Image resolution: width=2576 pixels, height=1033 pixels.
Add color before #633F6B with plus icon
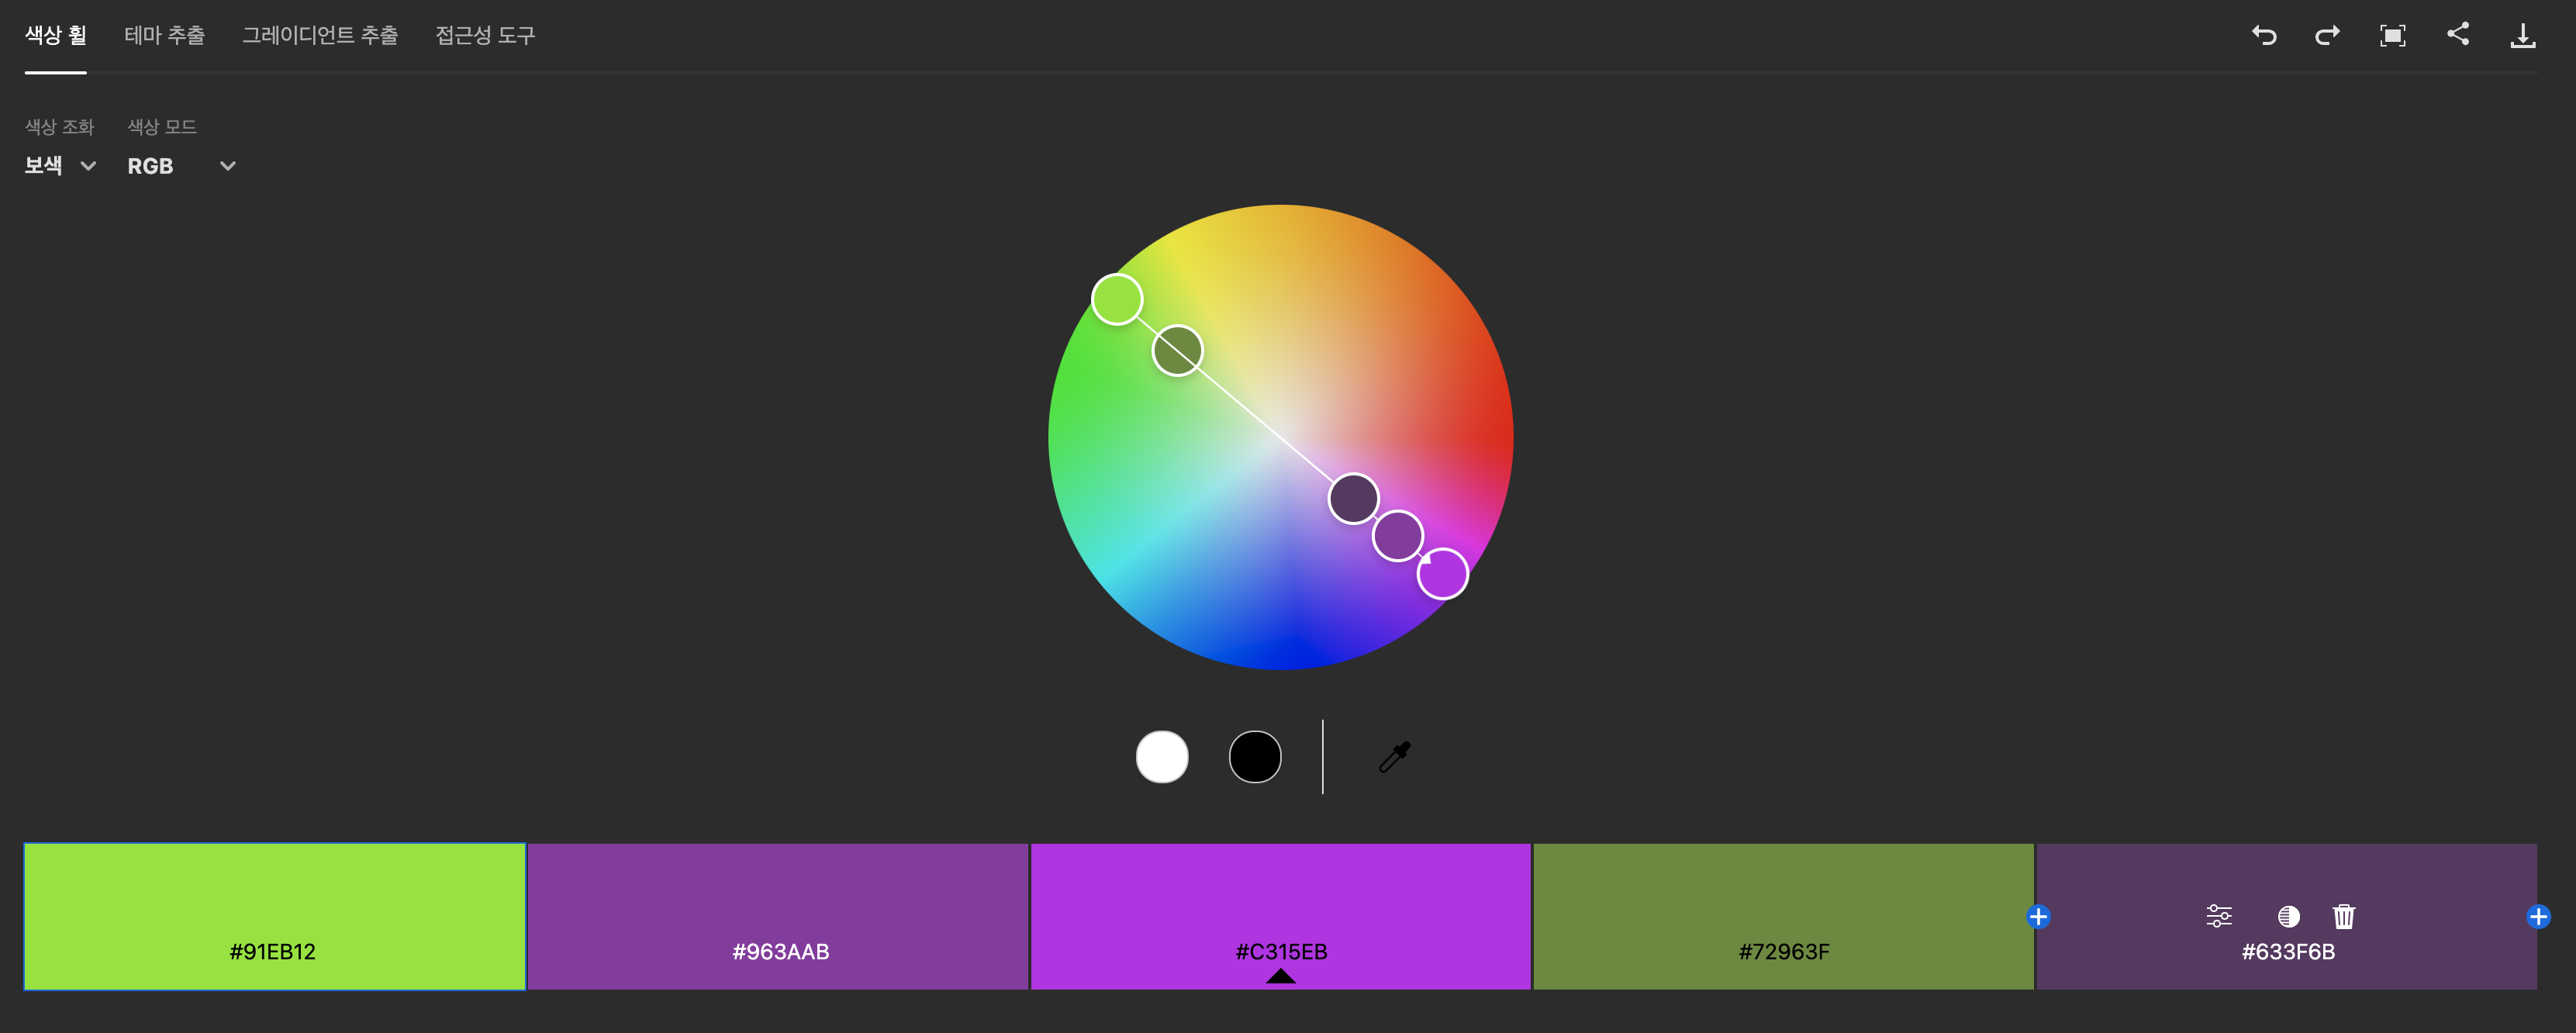[2038, 916]
